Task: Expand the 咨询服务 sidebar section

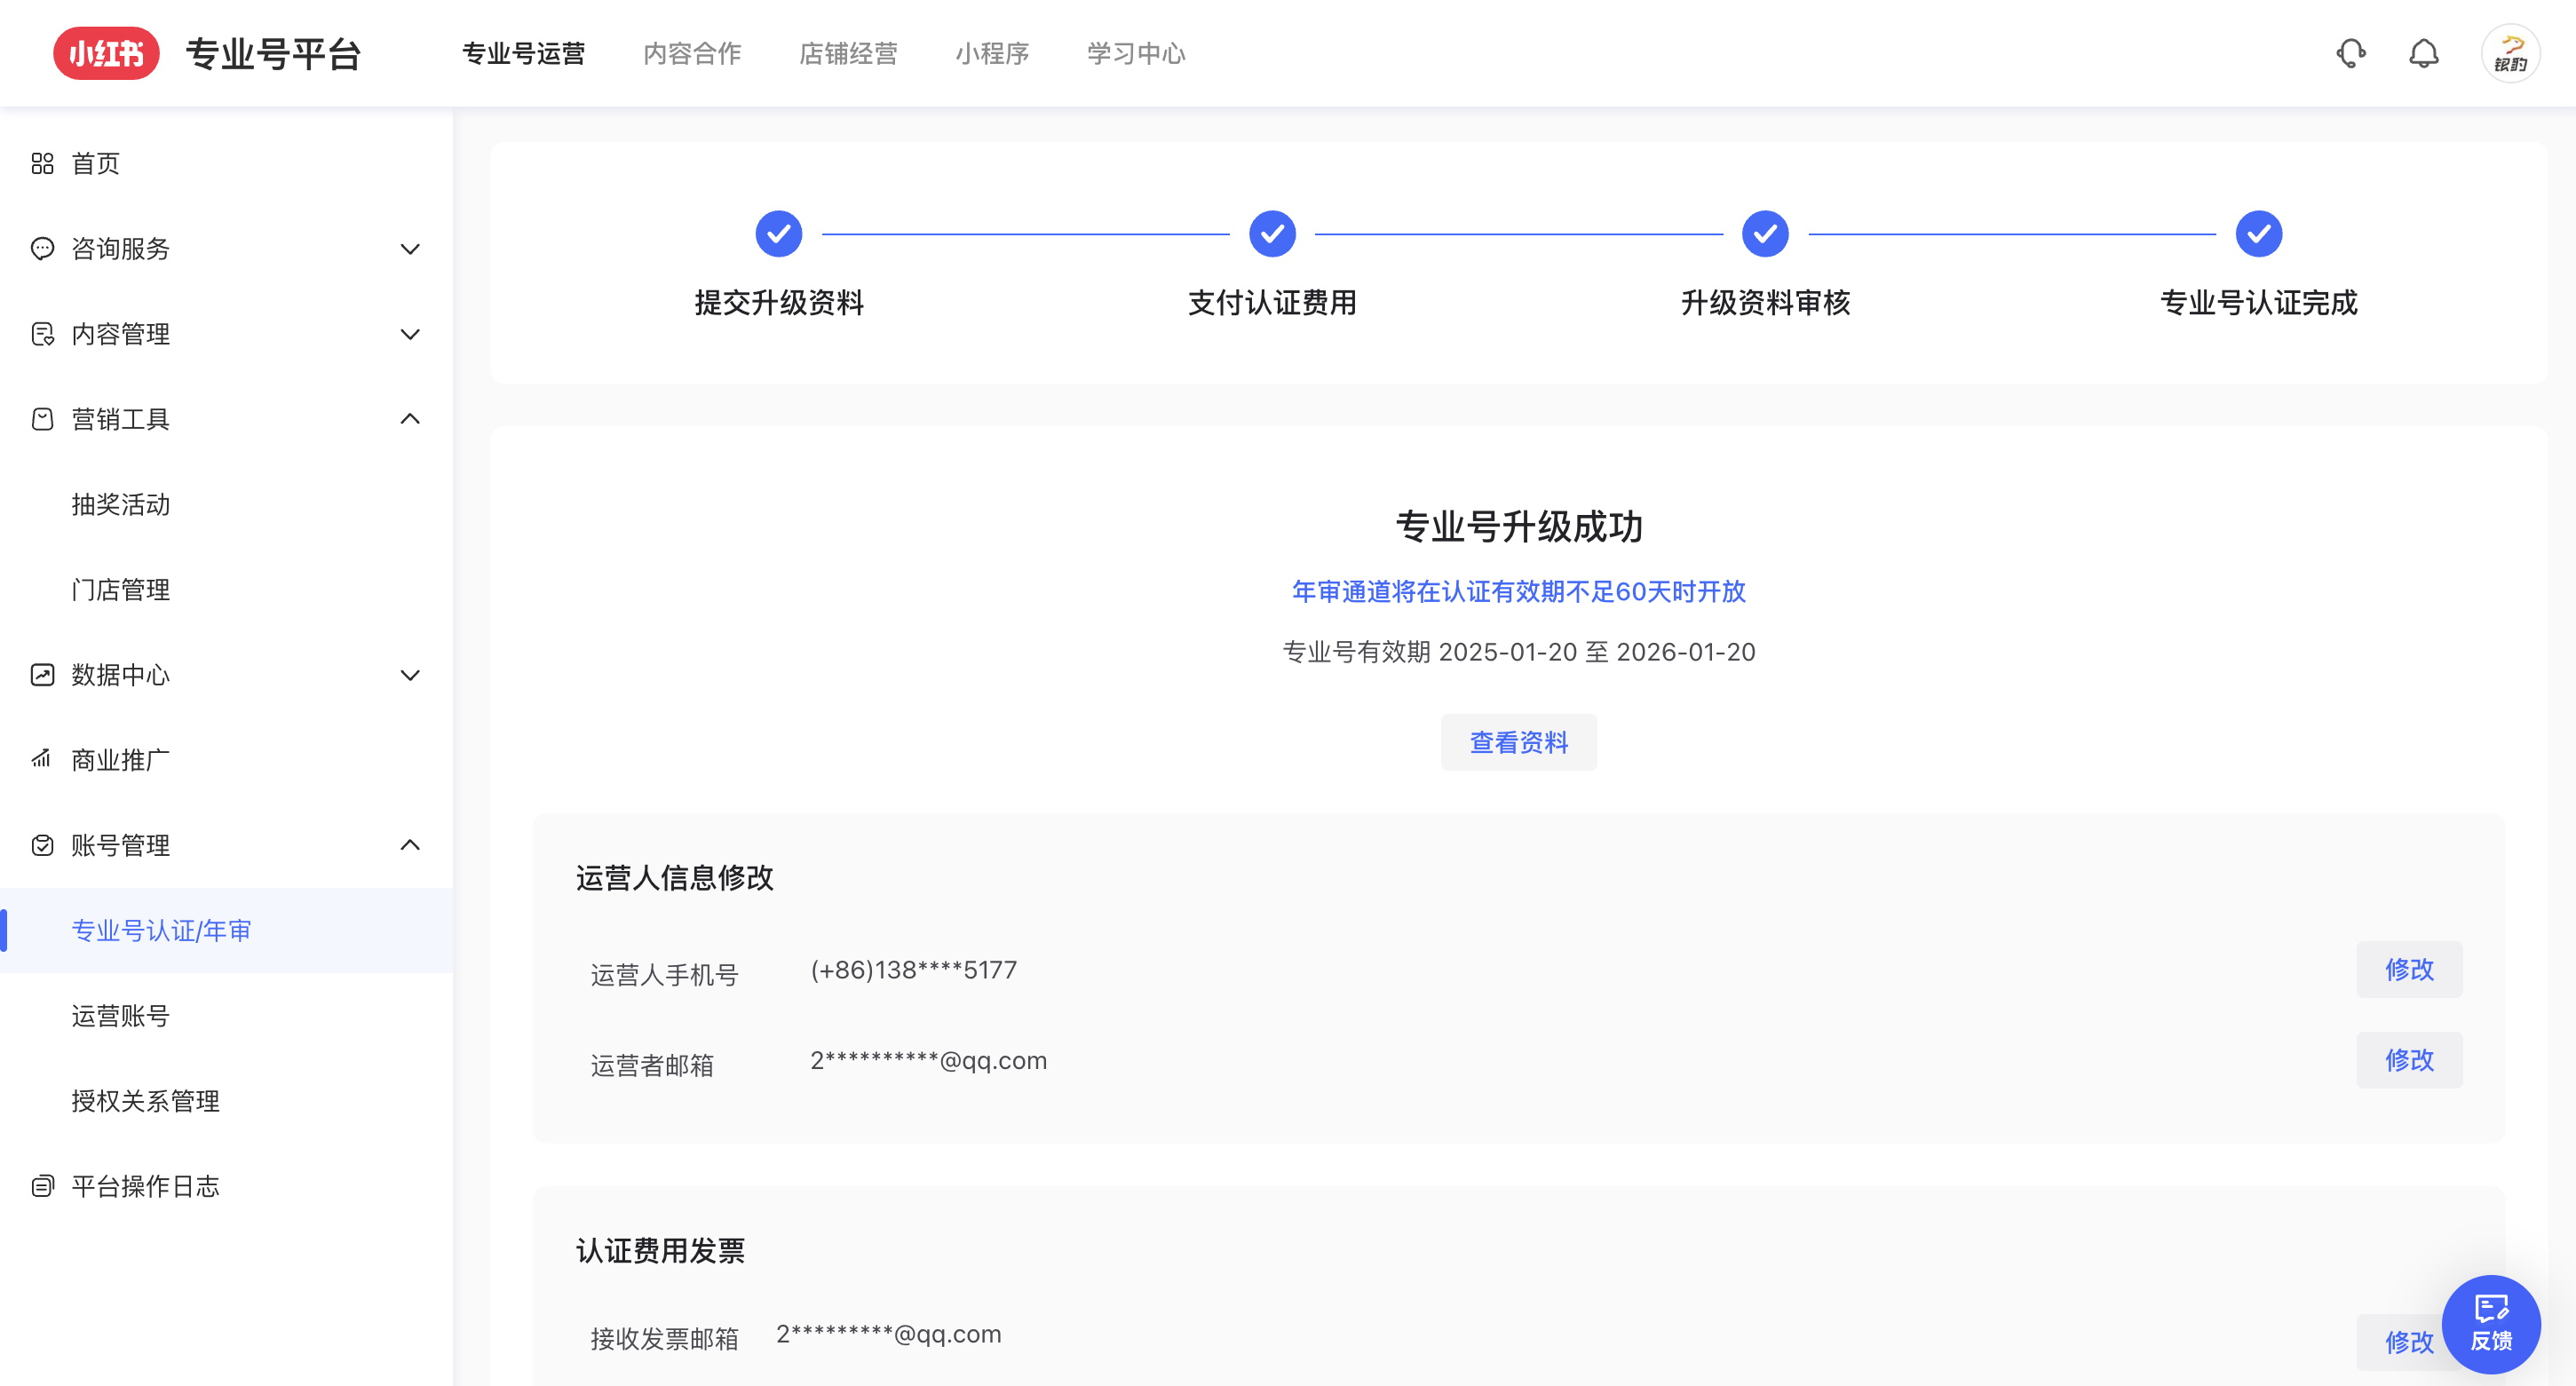Action: [x=409, y=249]
